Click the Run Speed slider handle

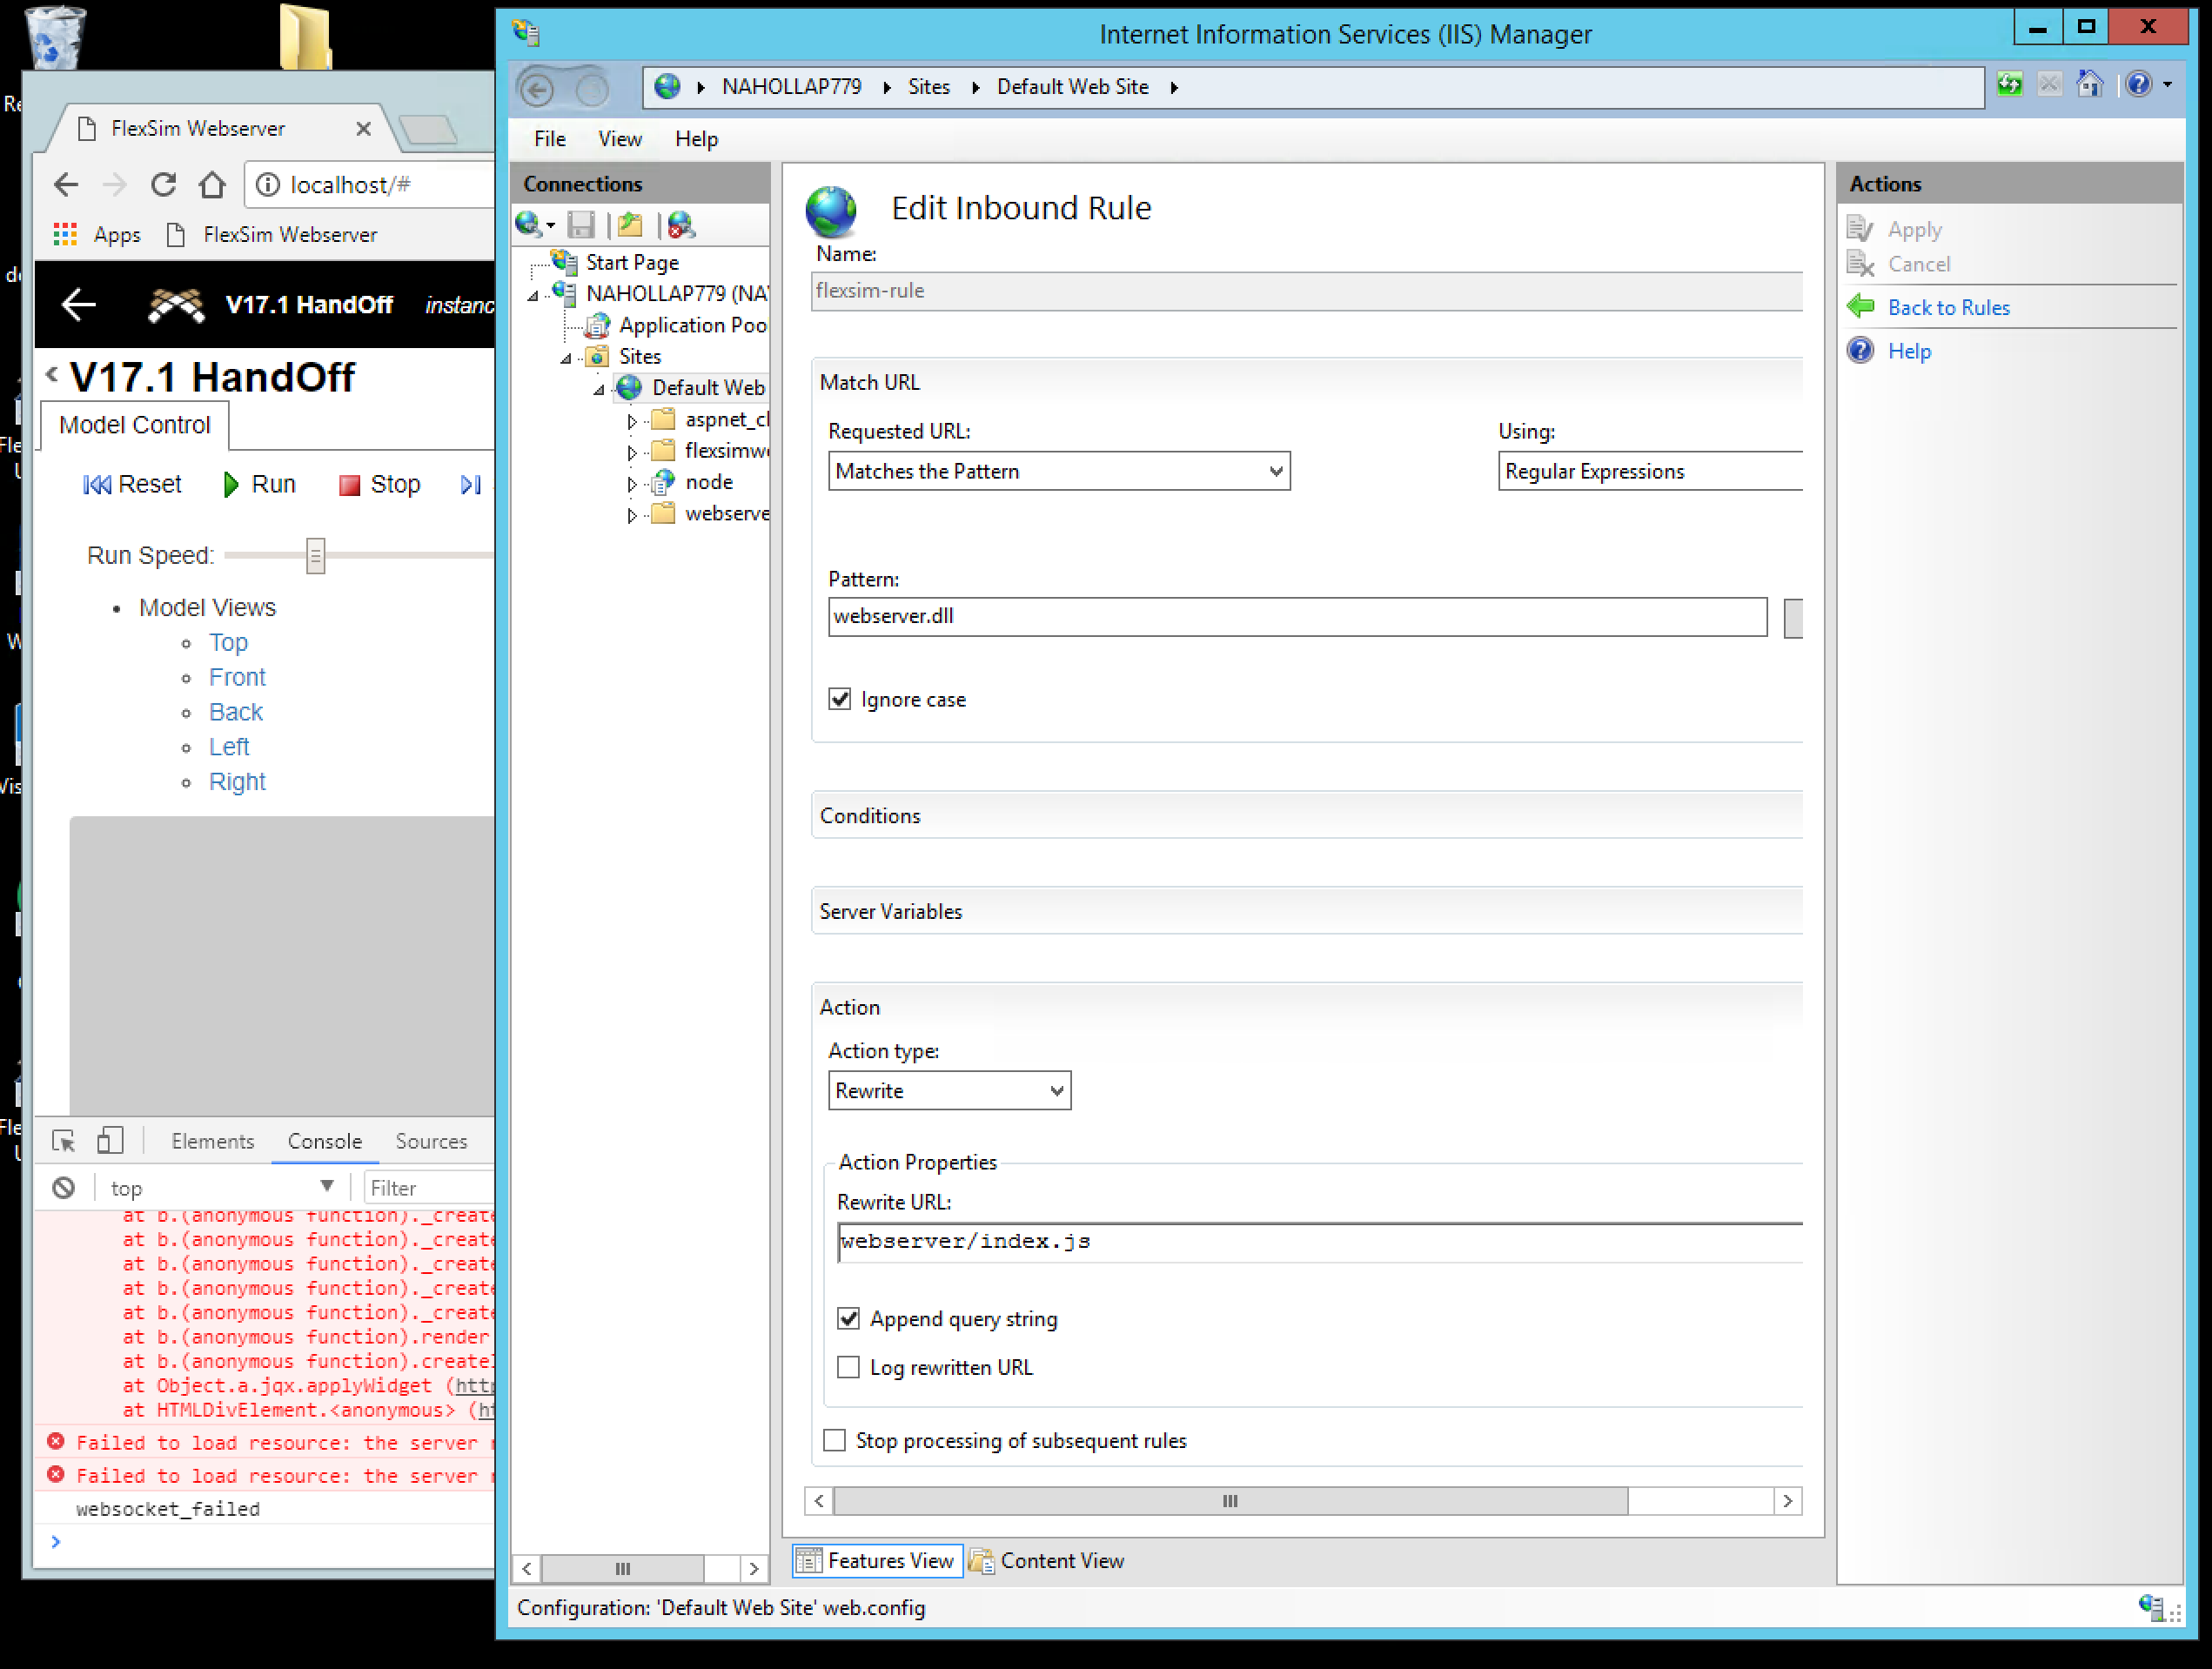pyautogui.click(x=315, y=556)
